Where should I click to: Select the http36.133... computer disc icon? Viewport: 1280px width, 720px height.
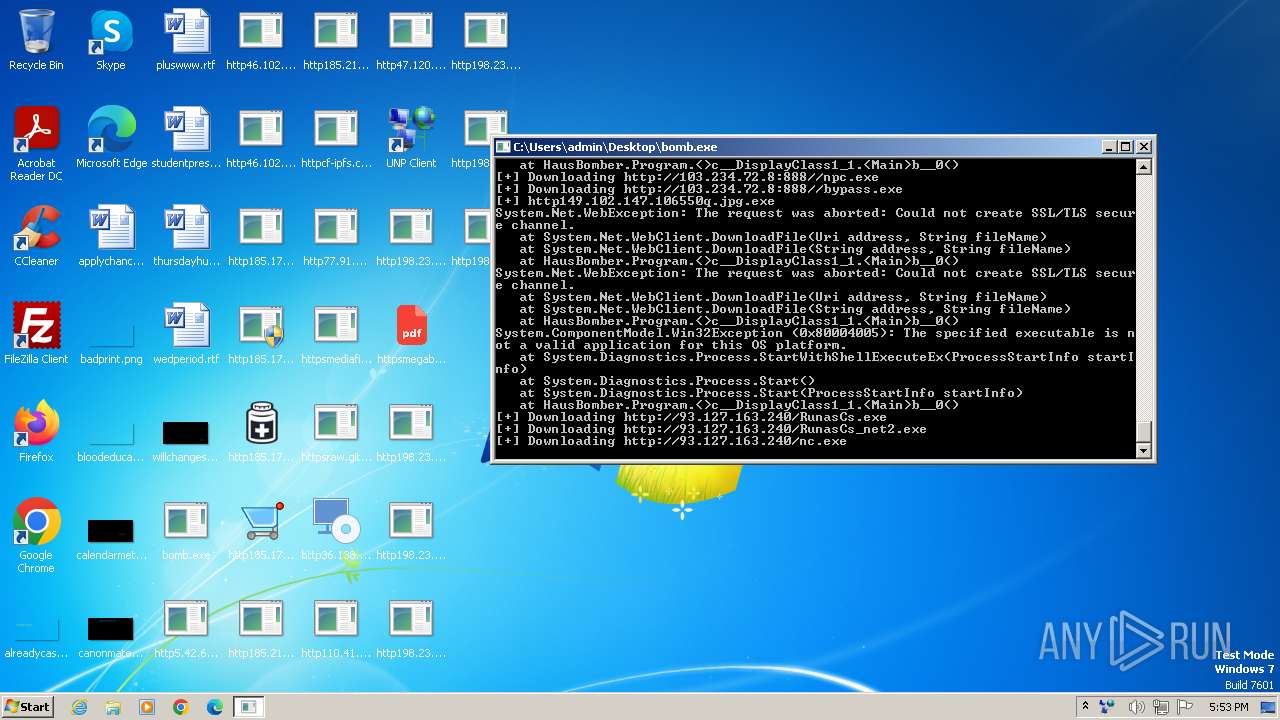(336, 531)
